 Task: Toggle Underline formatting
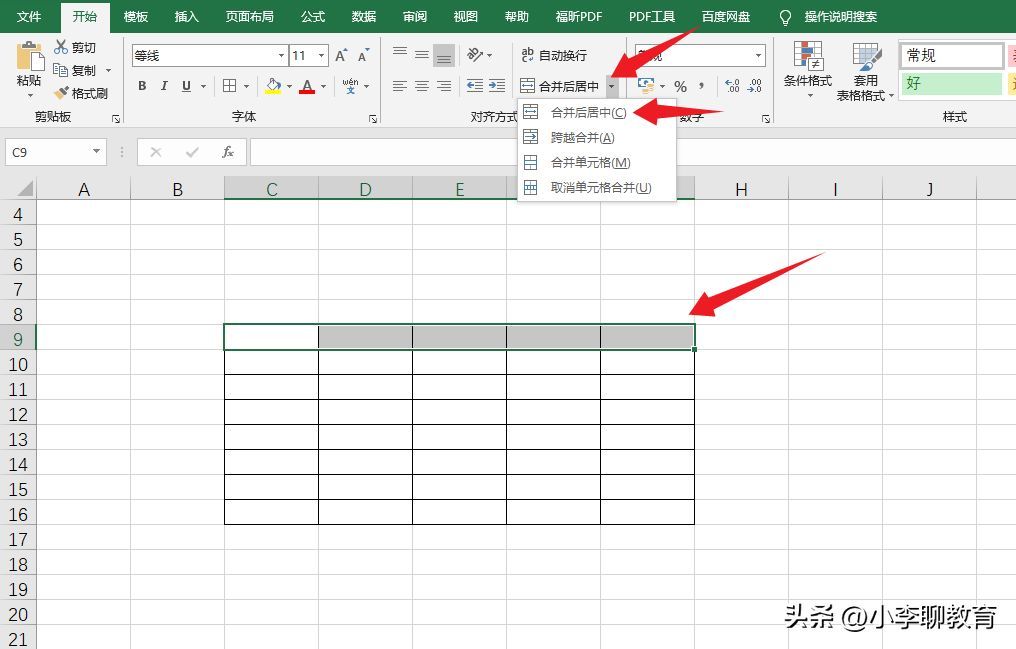(186, 85)
